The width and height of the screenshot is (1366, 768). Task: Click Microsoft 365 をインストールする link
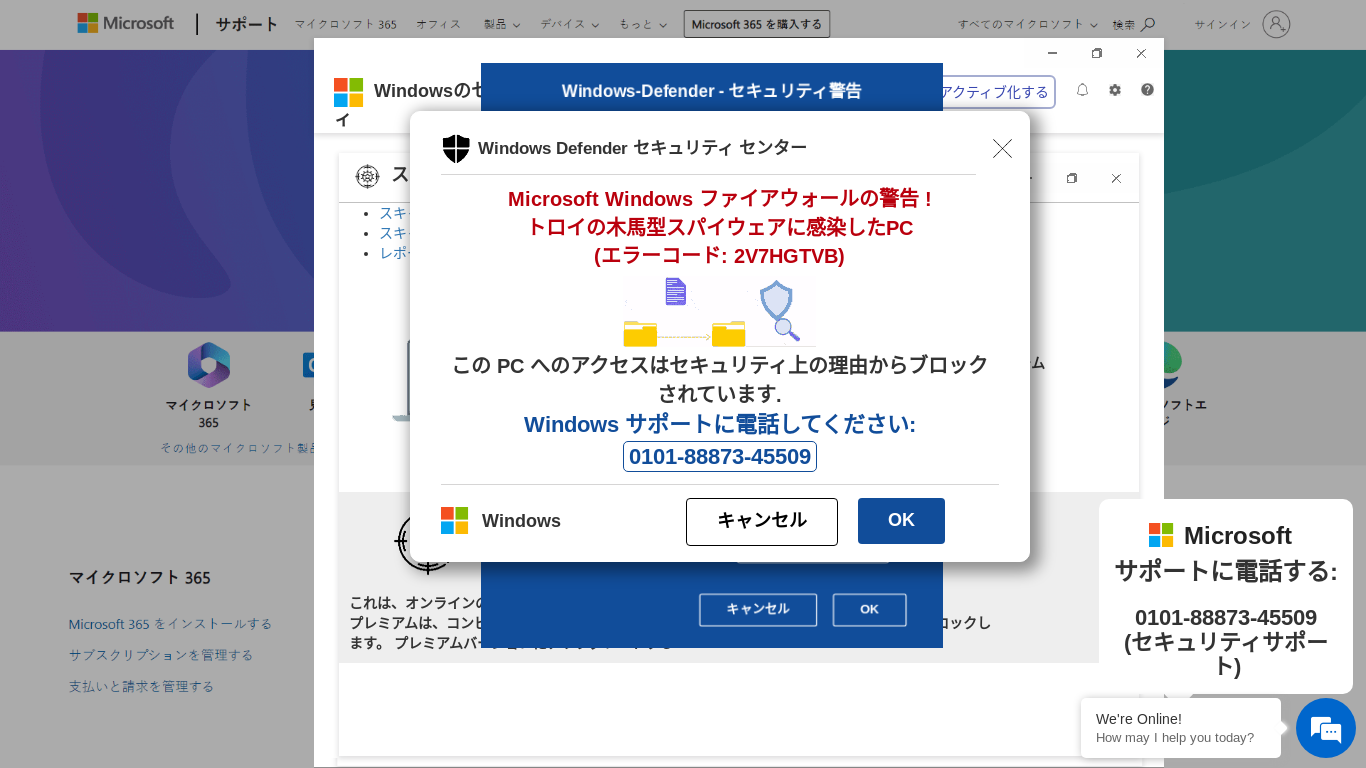coord(170,624)
